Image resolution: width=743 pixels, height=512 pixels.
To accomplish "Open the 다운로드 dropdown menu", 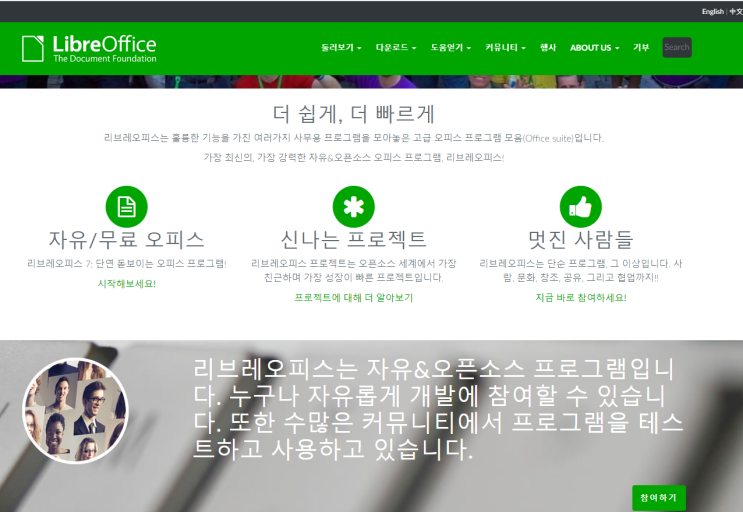I will (x=396, y=47).
